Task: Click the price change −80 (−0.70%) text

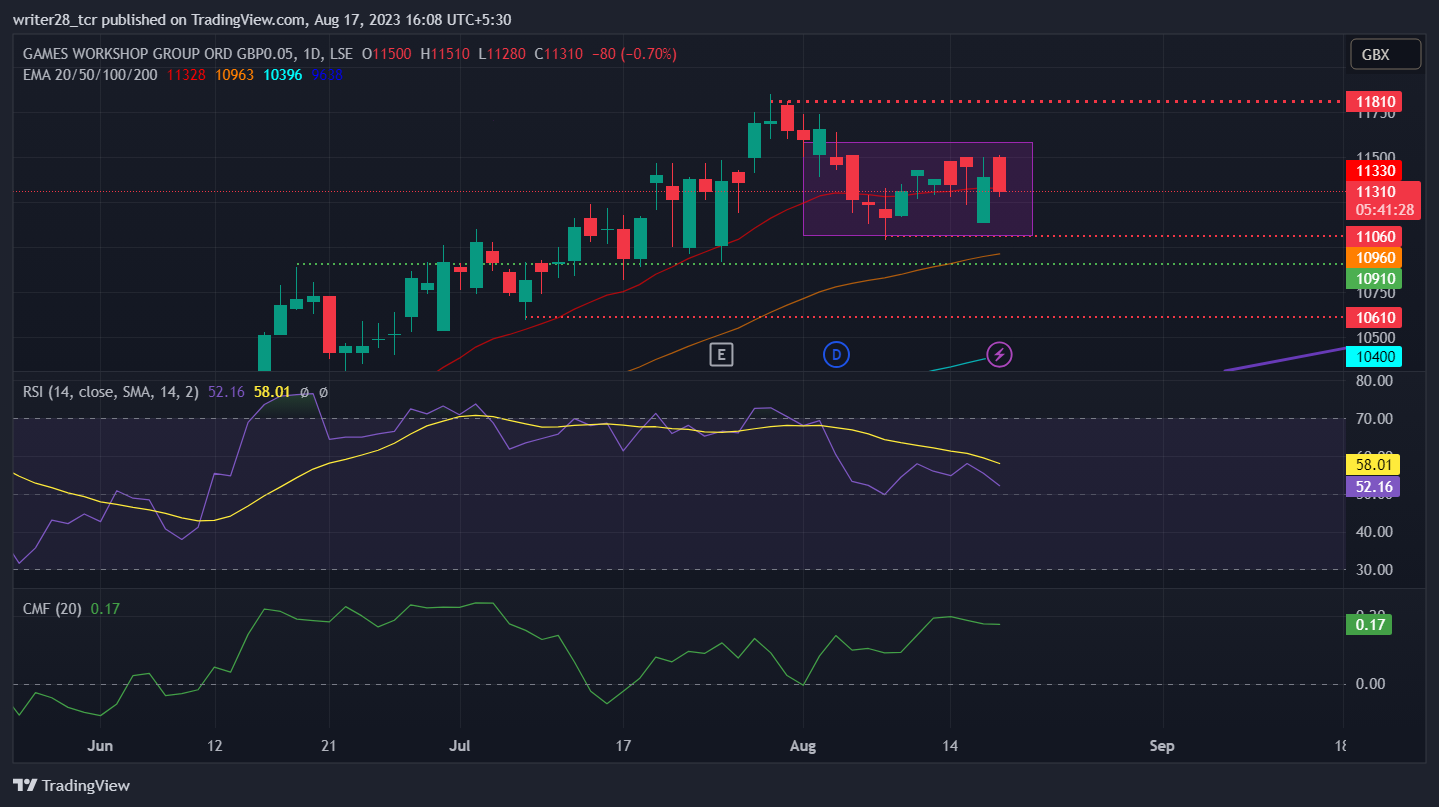Action: pyautogui.click(x=634, y=54)
